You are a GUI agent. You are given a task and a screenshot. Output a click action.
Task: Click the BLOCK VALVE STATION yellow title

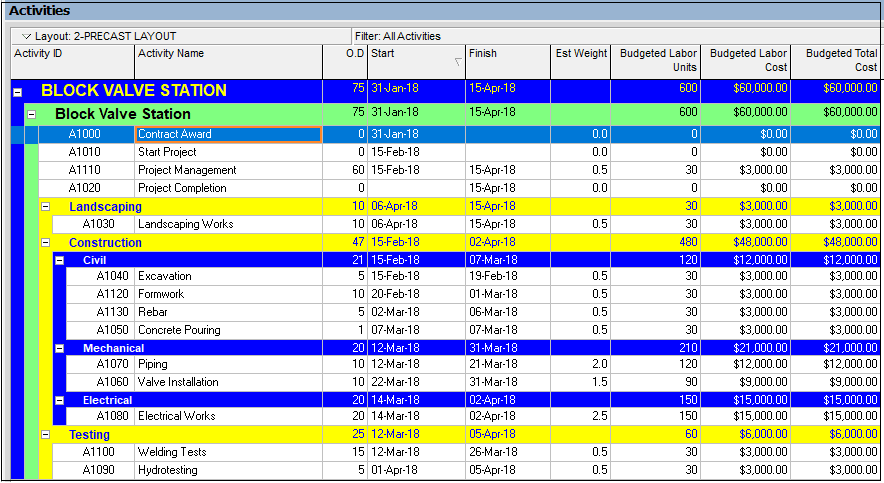[x=134, y=91]
